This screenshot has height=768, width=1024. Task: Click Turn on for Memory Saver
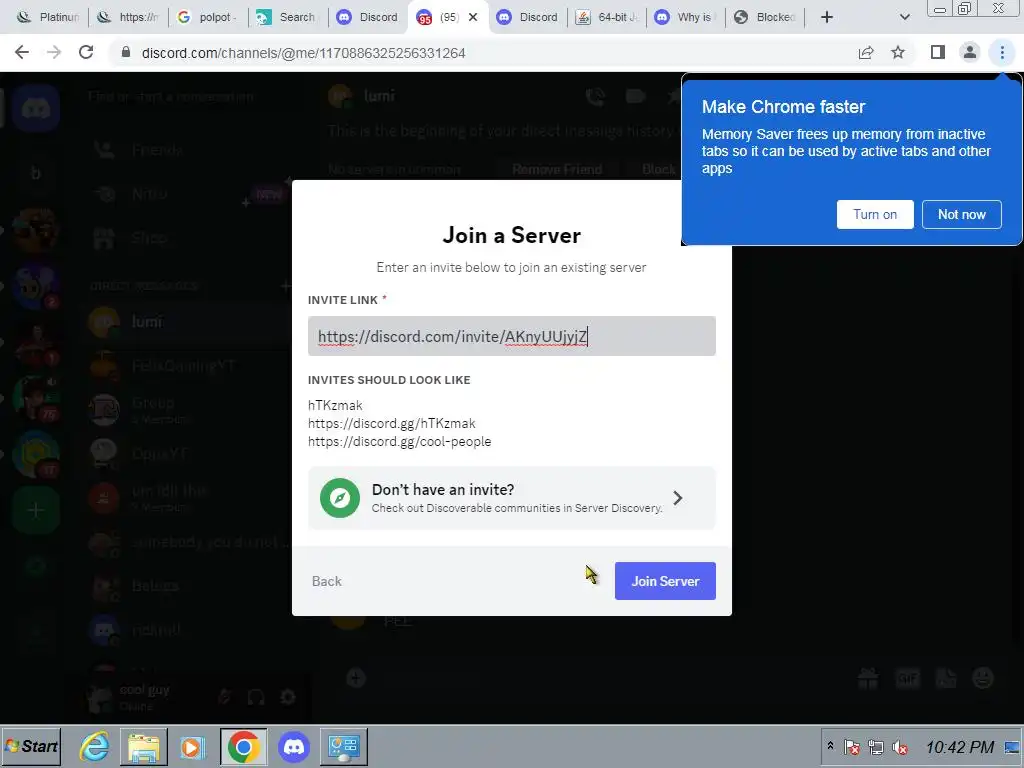point(874,214)
